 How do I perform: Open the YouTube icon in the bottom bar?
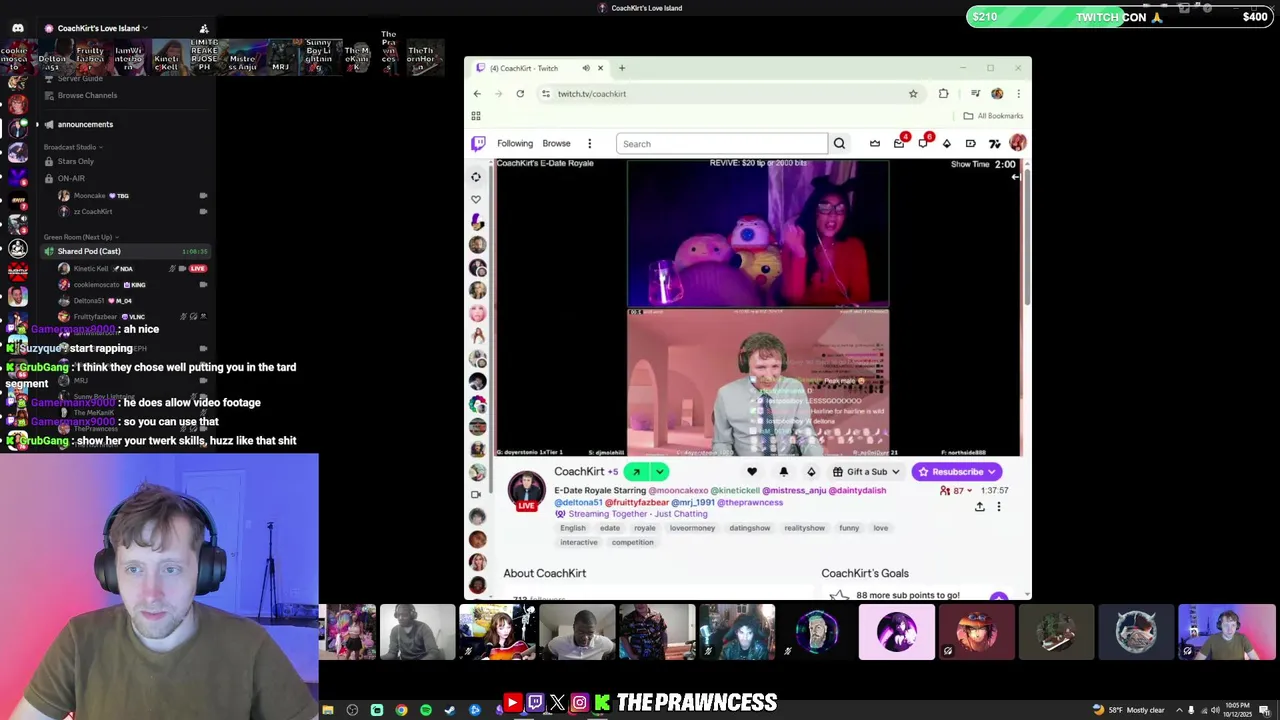coord(512,703)
